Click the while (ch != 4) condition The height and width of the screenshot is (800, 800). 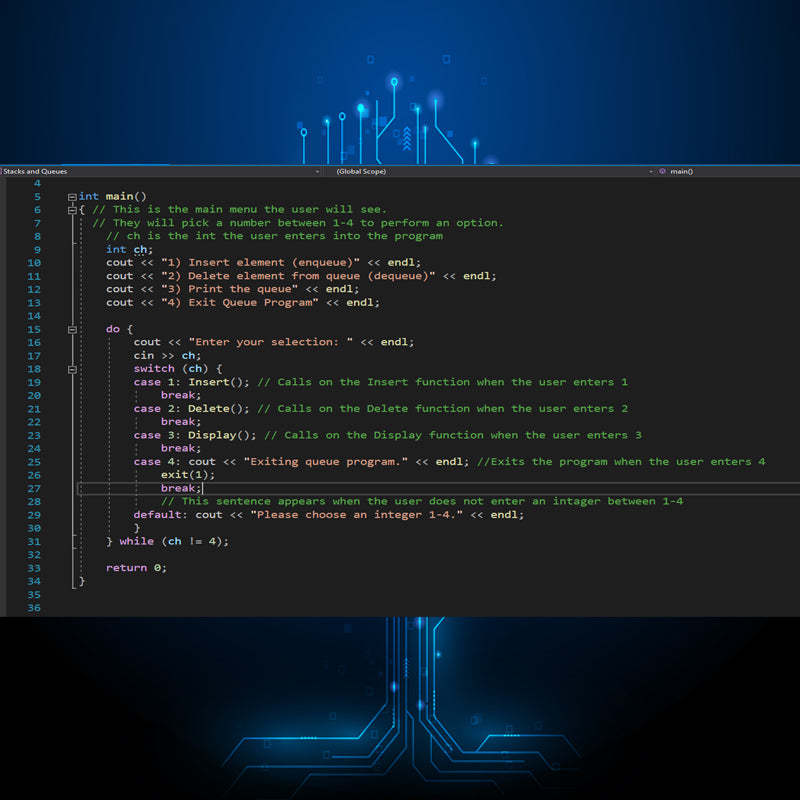[174, 541]
